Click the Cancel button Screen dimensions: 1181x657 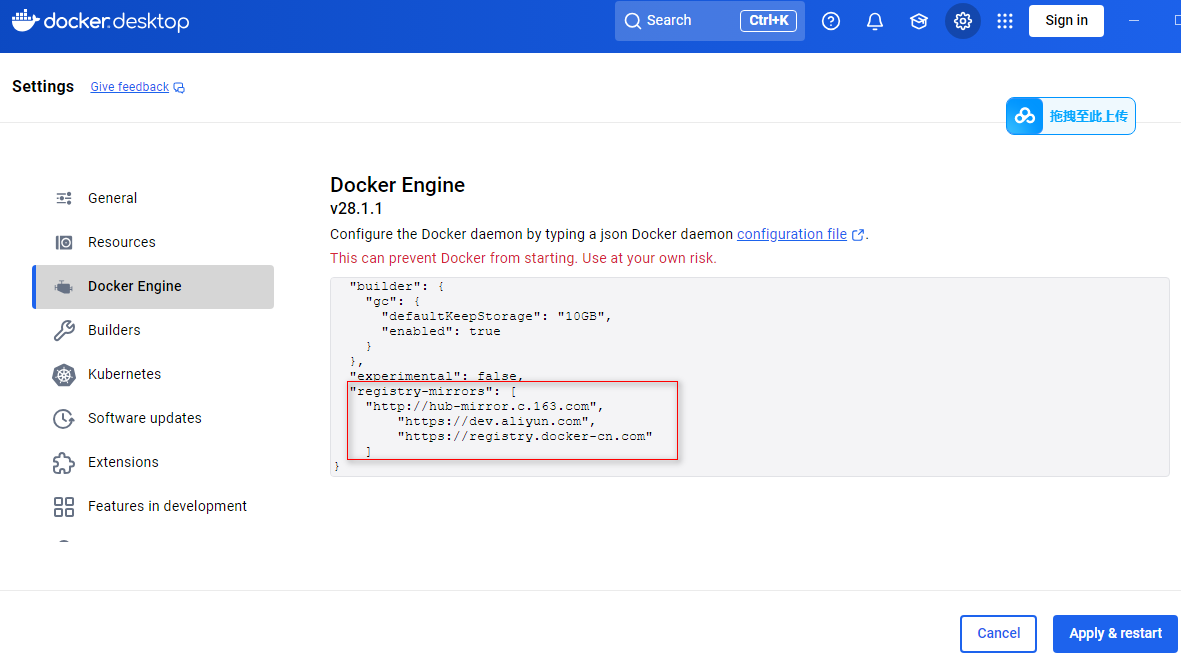tap(998, 634)
